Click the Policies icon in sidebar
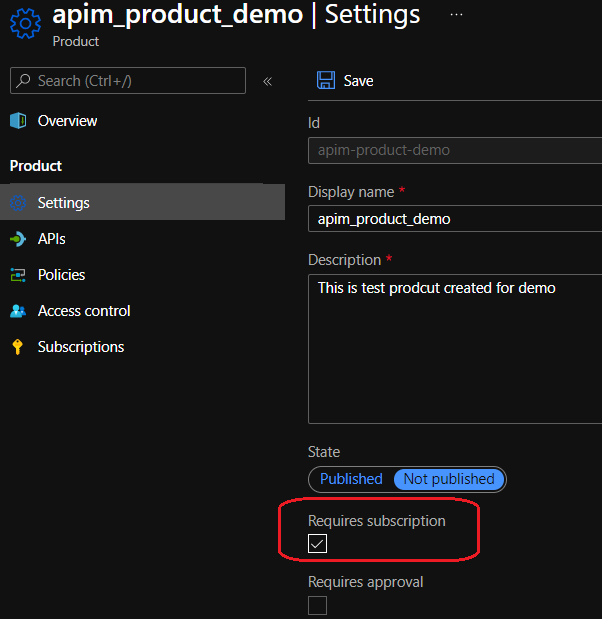 18,275
